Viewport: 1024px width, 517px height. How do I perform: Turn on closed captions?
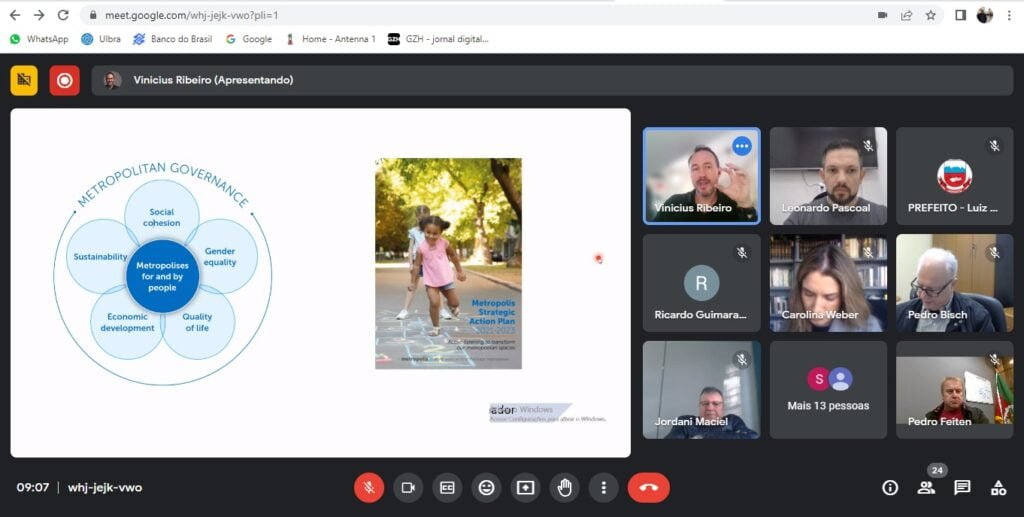pos(447,487)
